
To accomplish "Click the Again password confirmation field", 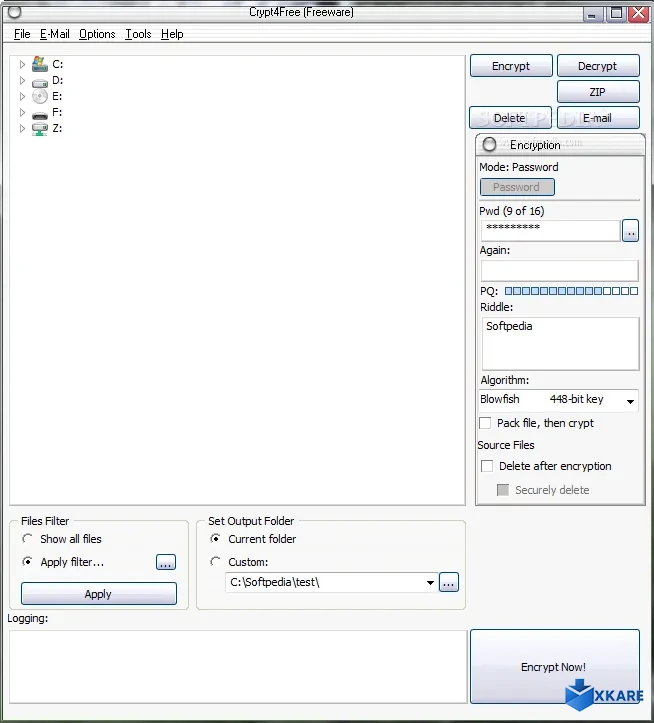I will point(560,271).
